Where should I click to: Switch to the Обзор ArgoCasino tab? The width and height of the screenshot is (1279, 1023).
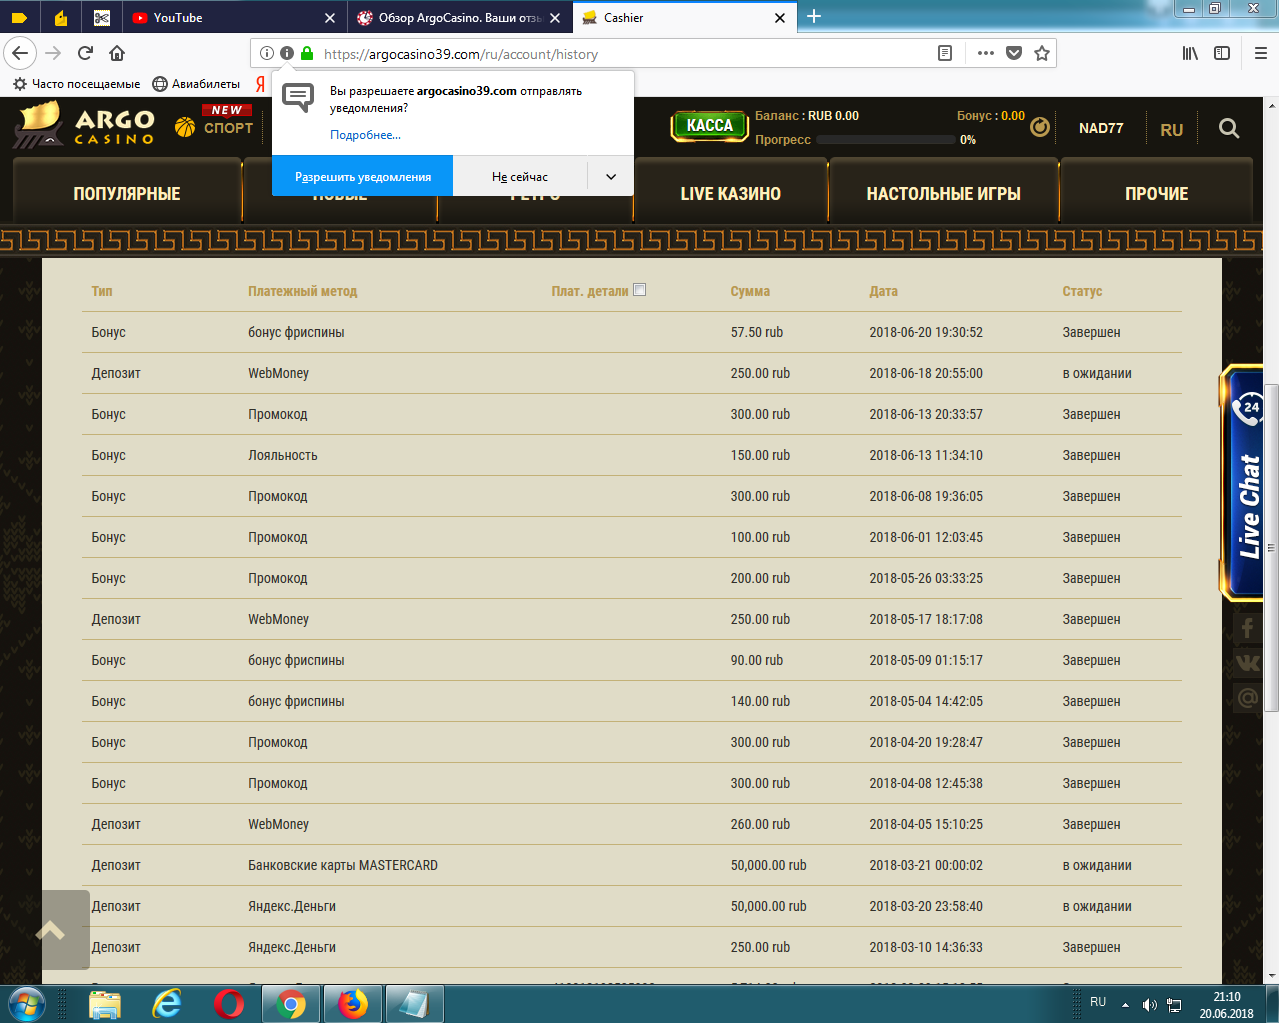coord(460,18)
